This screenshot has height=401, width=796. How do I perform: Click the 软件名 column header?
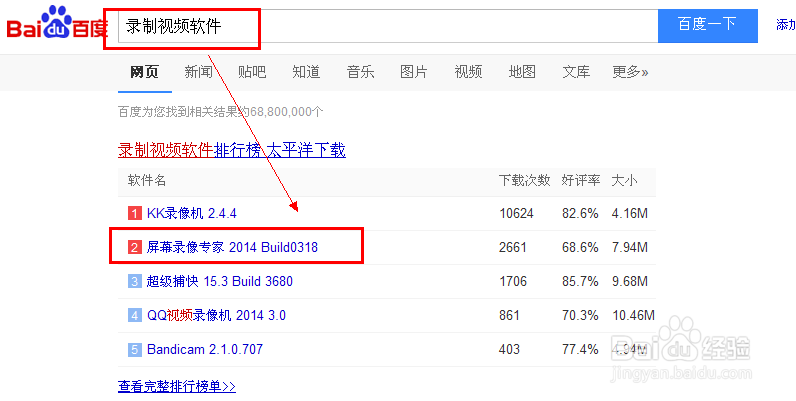pyautogui.click(x=147, y=180)
